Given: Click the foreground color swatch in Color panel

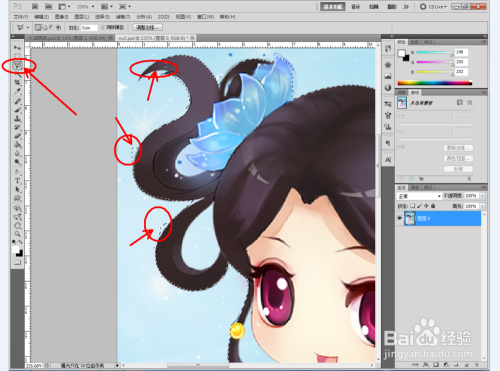Looking at the screenshot, I should (401, 53).
